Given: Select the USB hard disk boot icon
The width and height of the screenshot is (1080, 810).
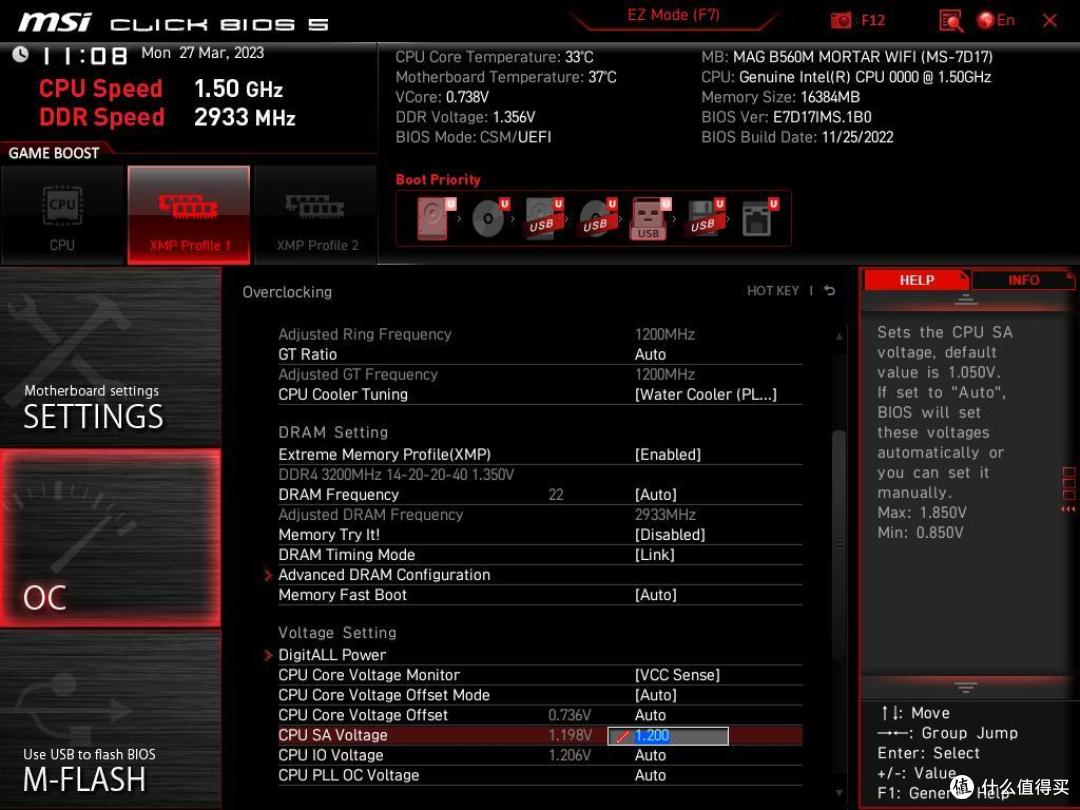Looking at the screenshot, I should [x=543, y=218].
